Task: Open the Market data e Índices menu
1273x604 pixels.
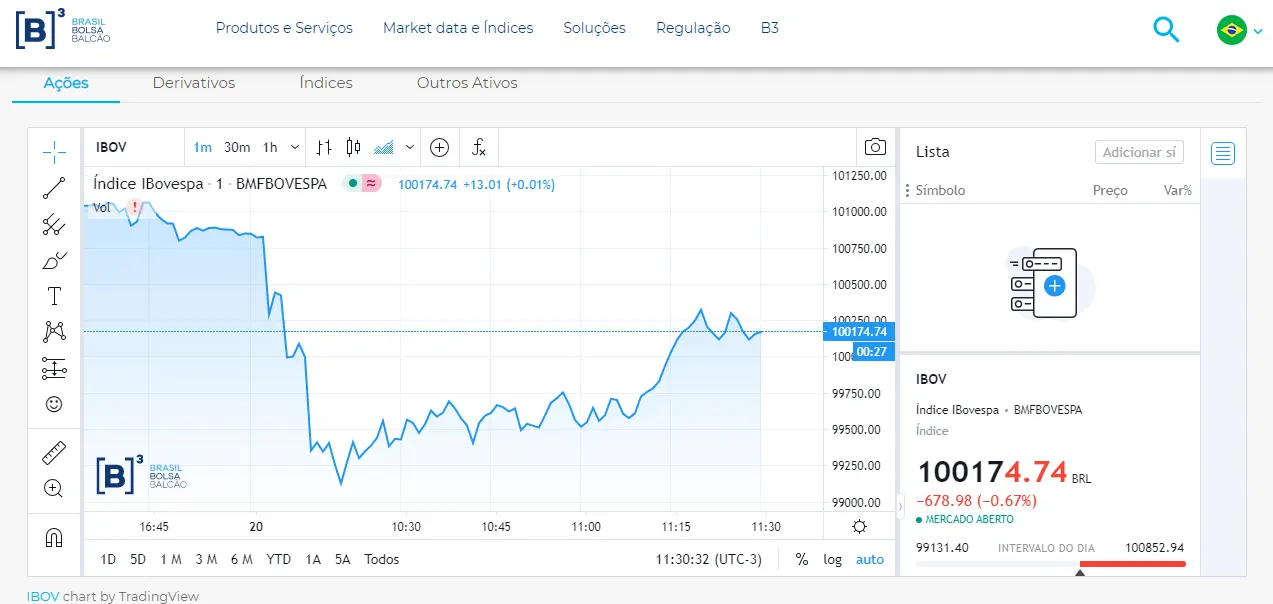Action: coord(458,28)
